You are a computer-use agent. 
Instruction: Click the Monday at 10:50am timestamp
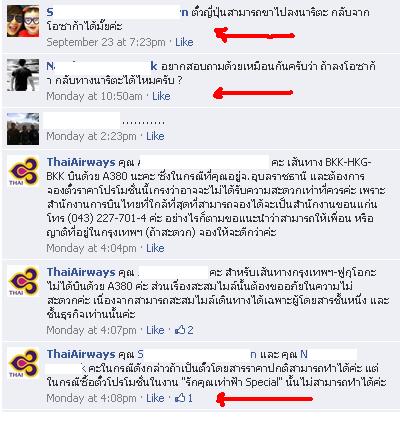(x=94, y=96)
